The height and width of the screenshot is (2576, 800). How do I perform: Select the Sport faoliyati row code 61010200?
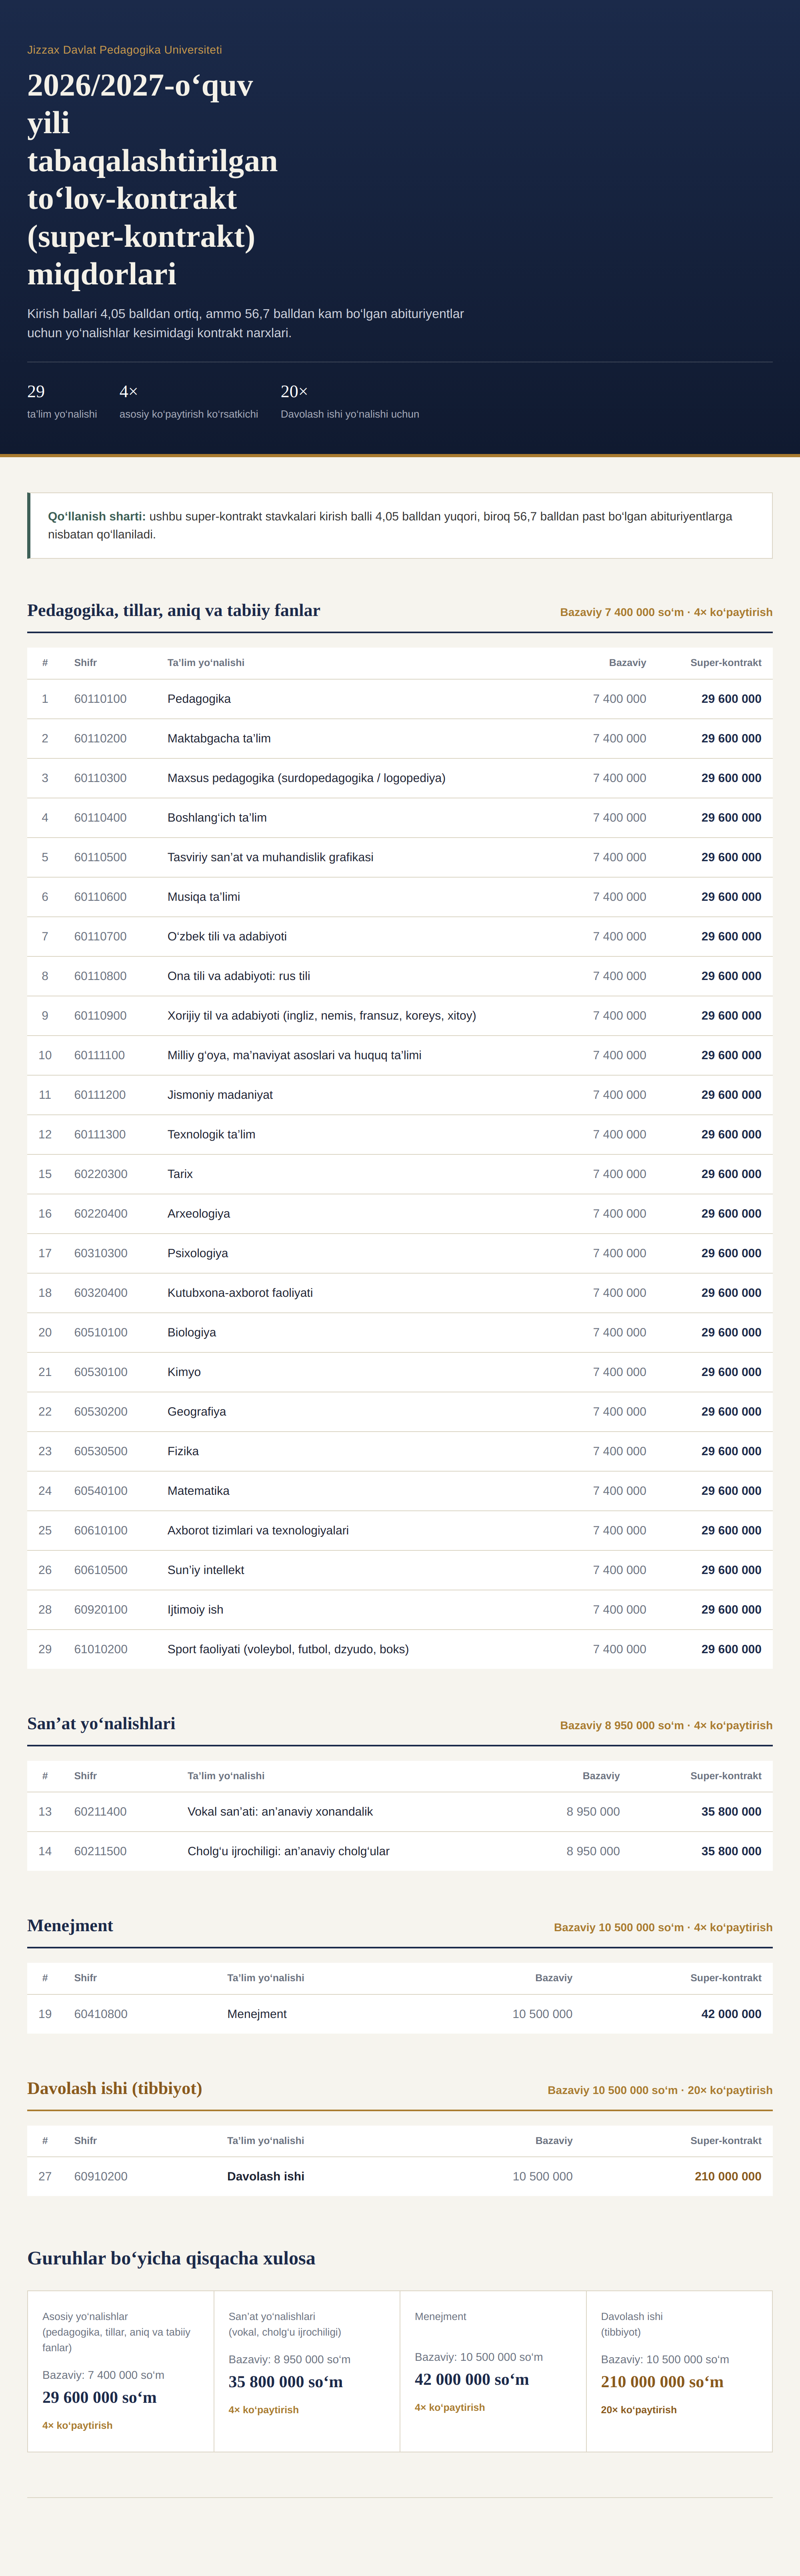[100, 1649]
